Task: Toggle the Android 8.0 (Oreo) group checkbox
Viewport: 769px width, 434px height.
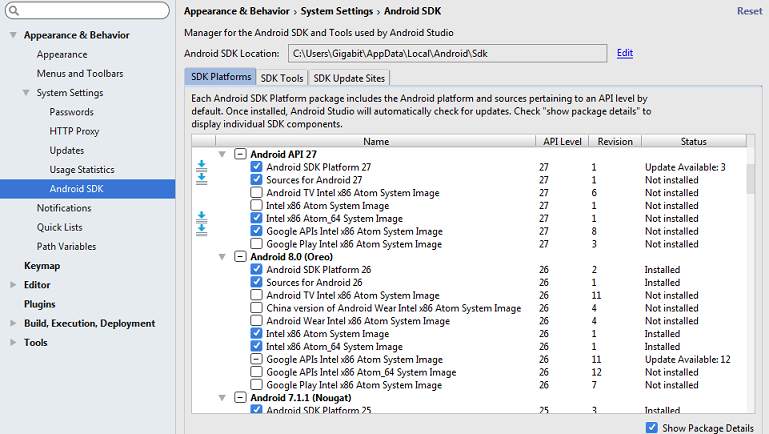Action: click(x=240, y=256)
